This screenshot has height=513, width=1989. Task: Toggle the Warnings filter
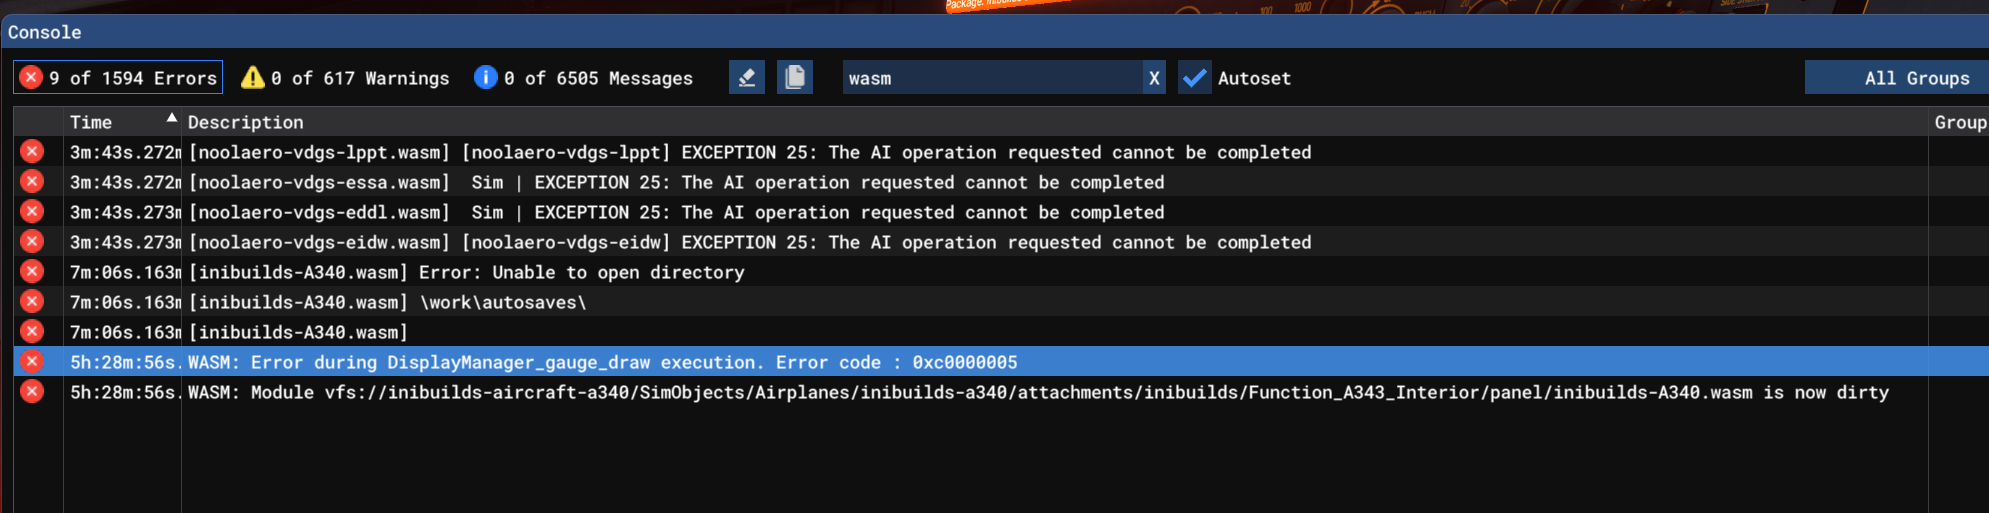click(x=346, y=78)
